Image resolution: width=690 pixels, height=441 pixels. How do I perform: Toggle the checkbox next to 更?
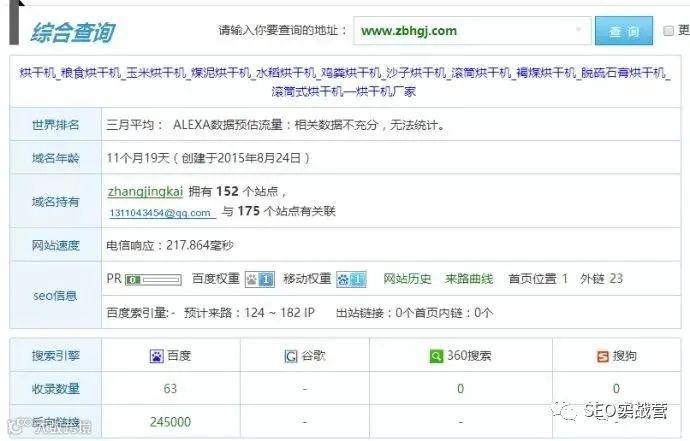tap(668, 30)
